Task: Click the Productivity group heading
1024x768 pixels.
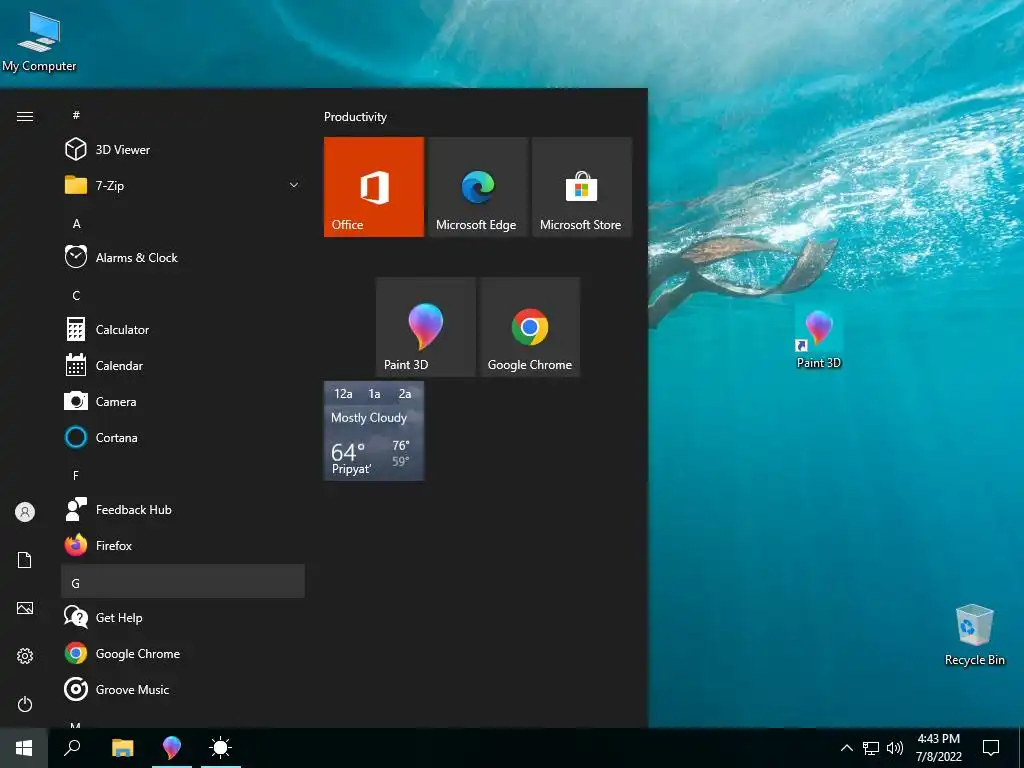Action: tap(355, 117)
